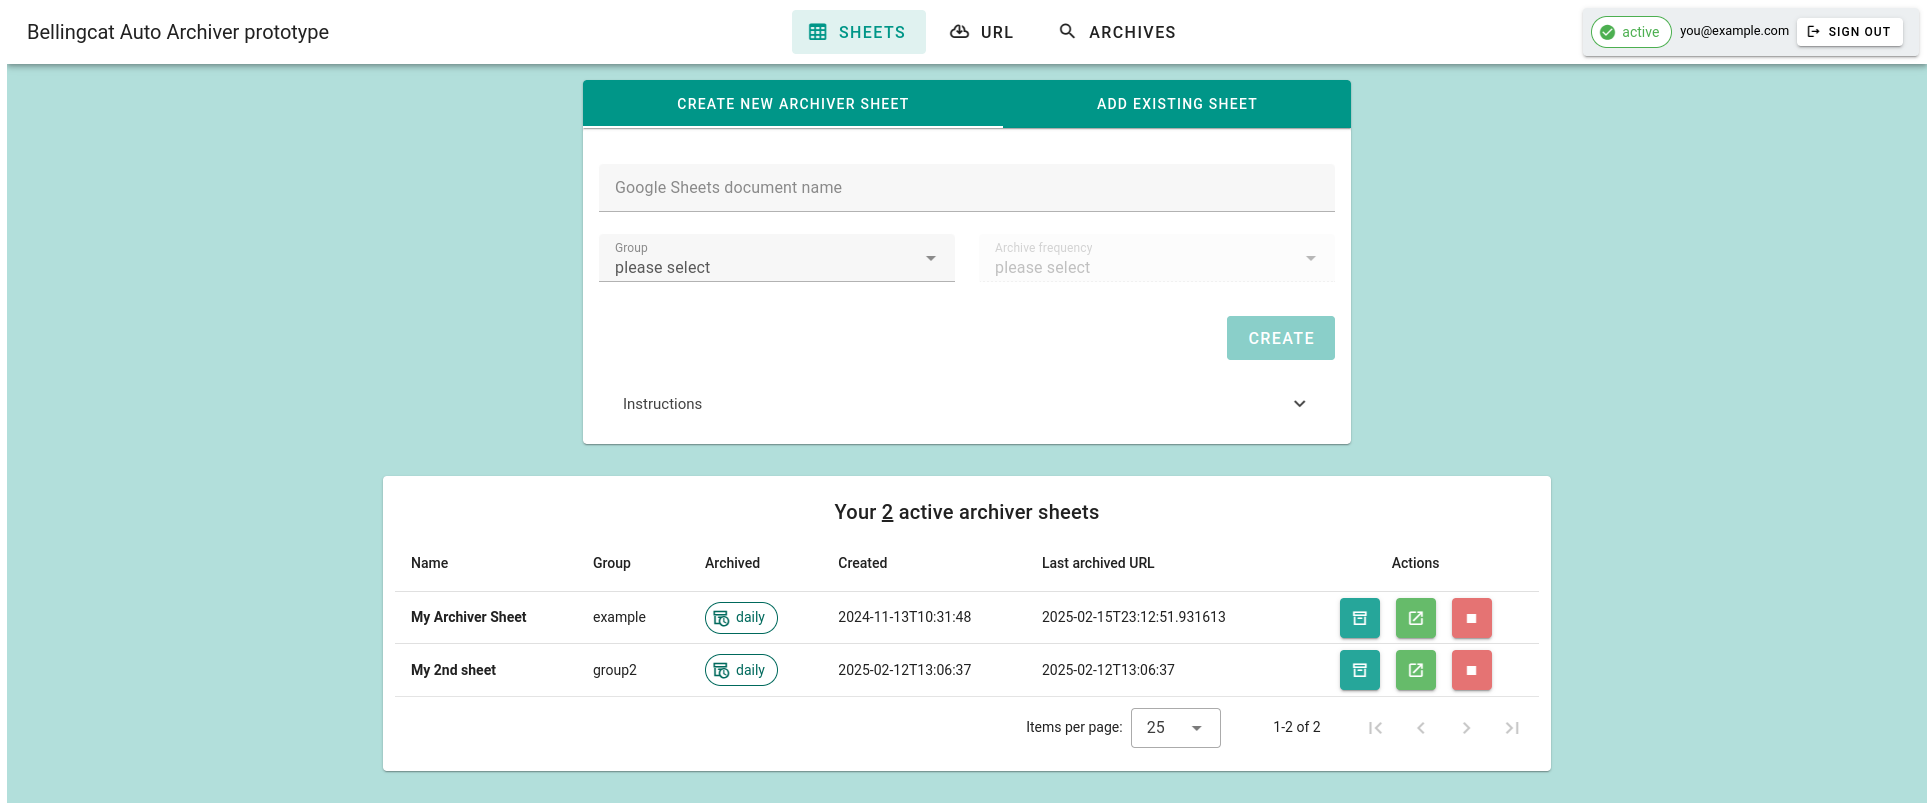The image size is (1927, 803).
Task: Open My 2nd sheet external link icon
Action: click(x=1415, y=670)
